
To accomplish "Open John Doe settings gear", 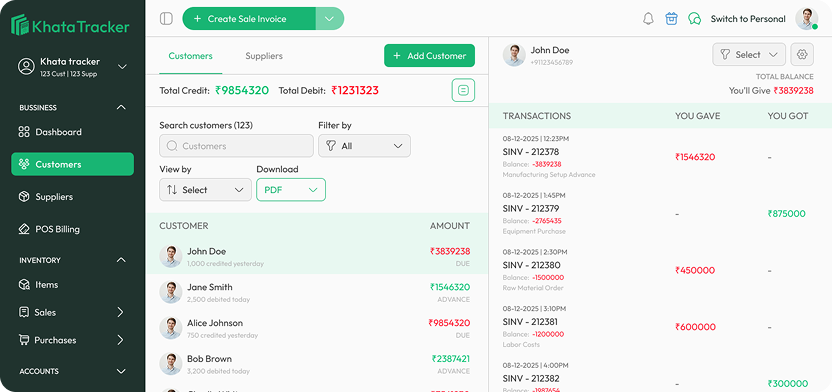I will click(802, 54).
